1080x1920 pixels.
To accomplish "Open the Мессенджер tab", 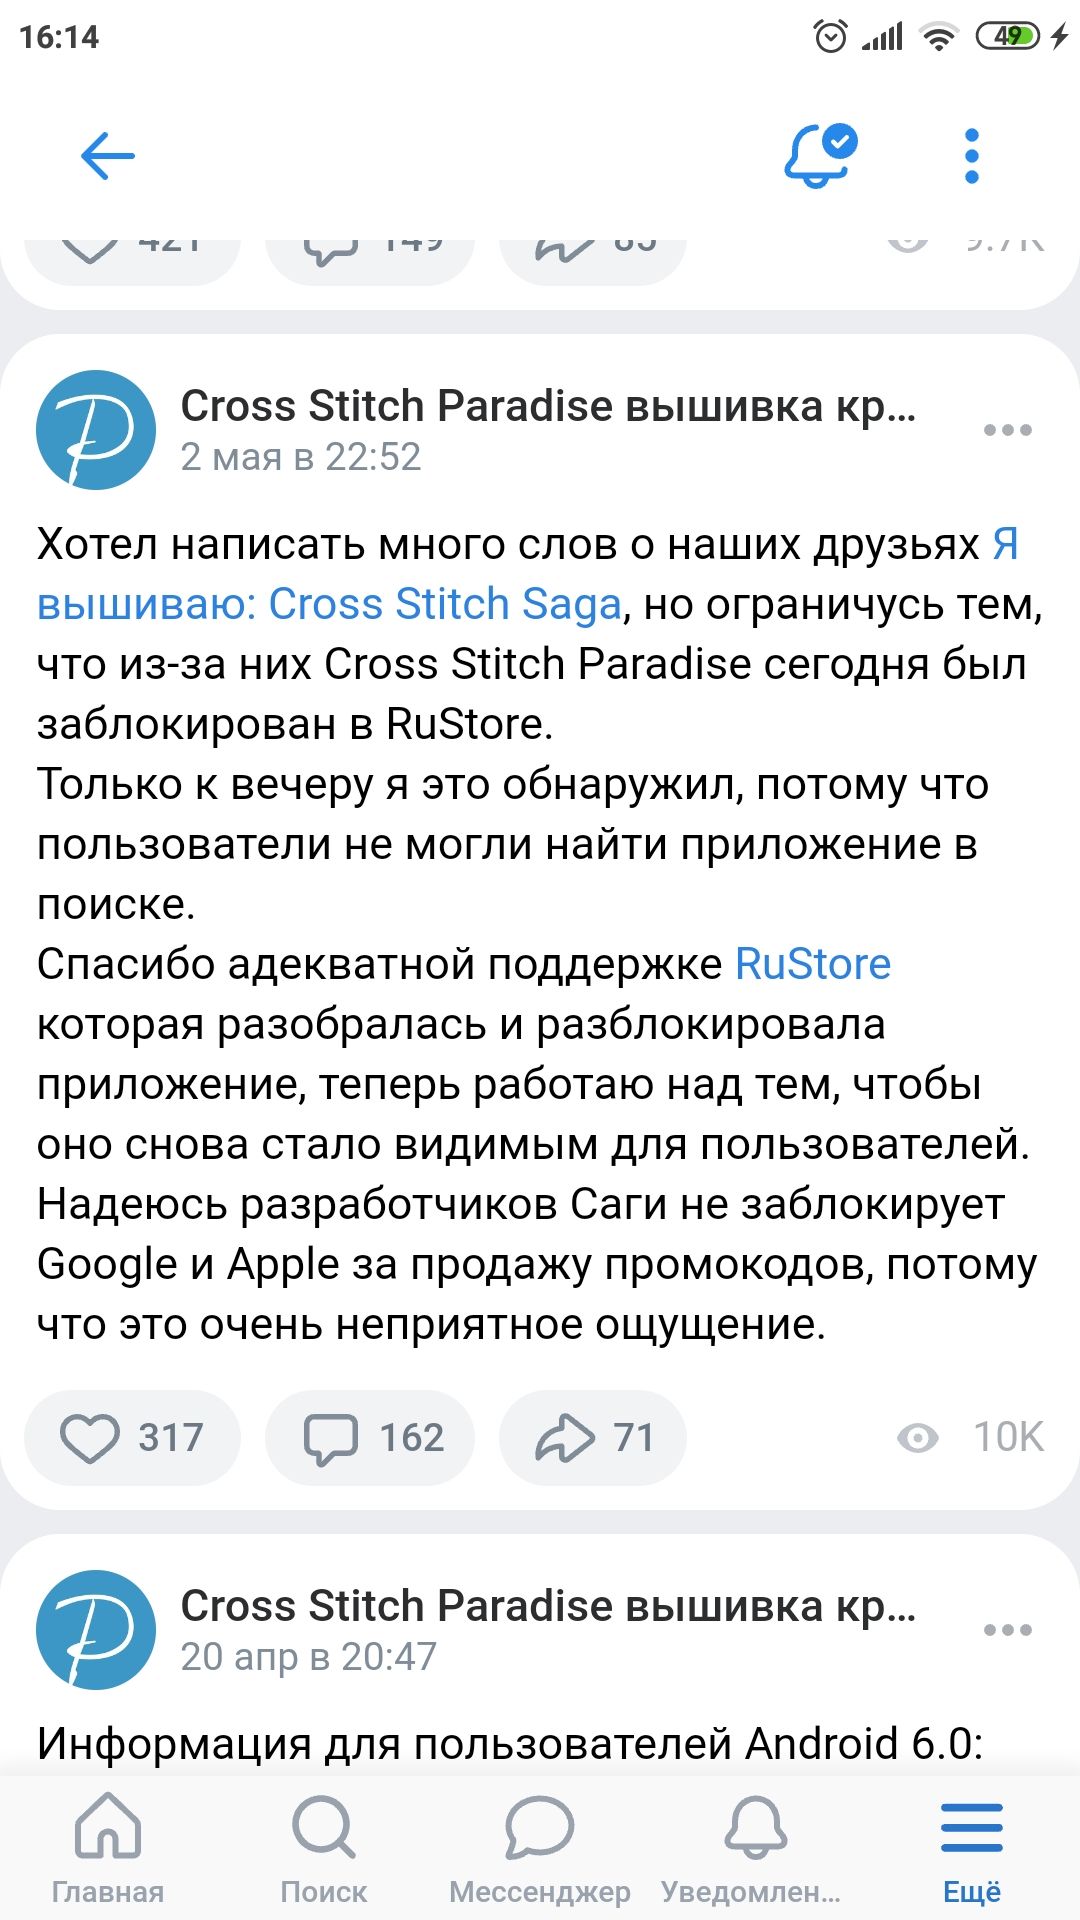I will (540, 1848).
